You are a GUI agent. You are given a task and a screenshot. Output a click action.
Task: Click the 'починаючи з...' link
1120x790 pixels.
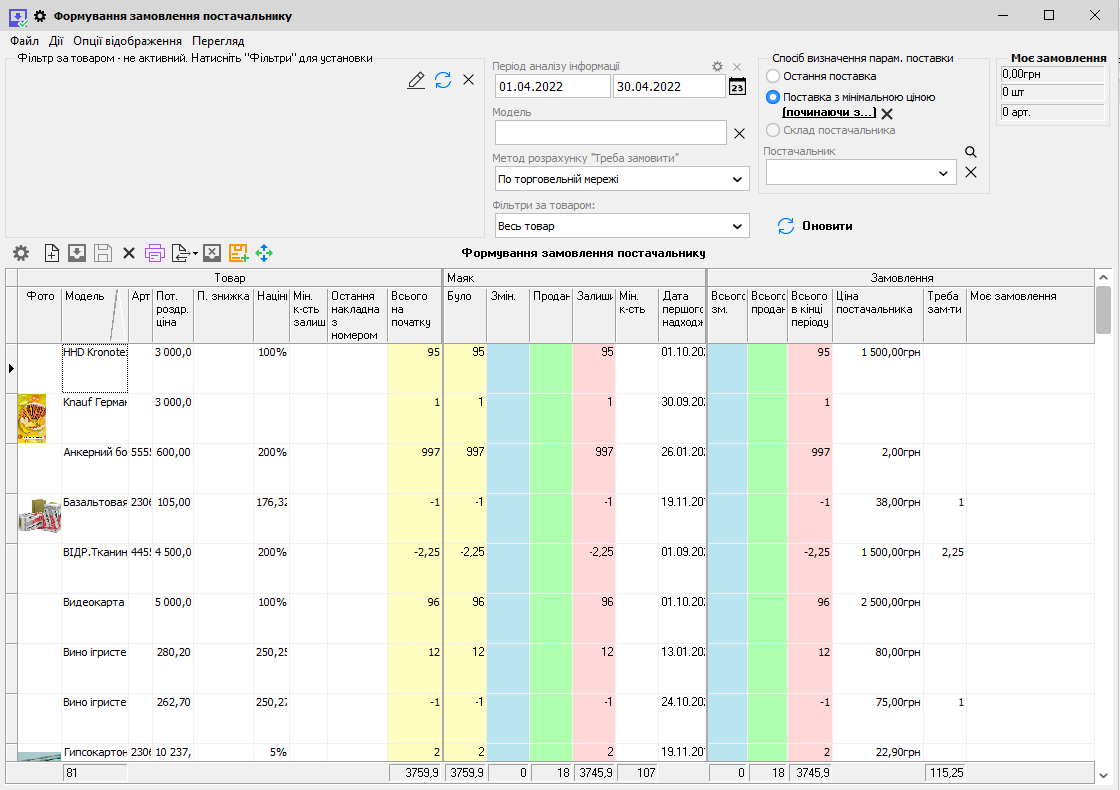(x=828, y=113)
